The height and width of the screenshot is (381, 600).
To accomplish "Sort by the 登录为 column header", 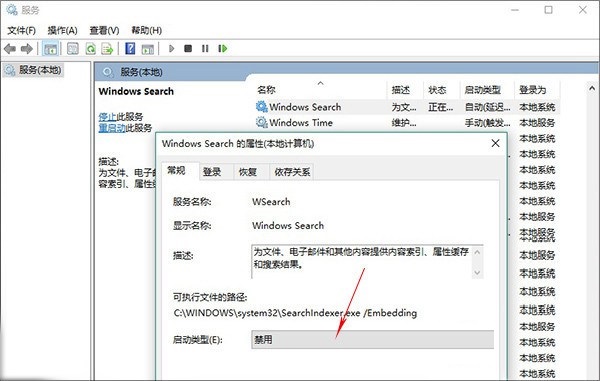I will [536, 90].
